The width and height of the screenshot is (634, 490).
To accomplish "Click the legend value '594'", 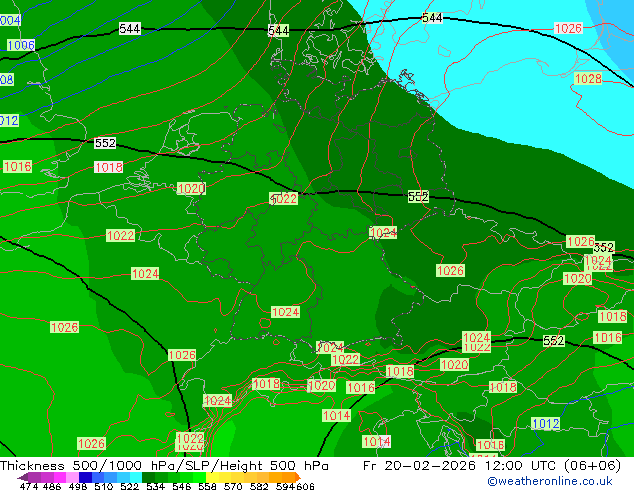I will click(285, 486).
